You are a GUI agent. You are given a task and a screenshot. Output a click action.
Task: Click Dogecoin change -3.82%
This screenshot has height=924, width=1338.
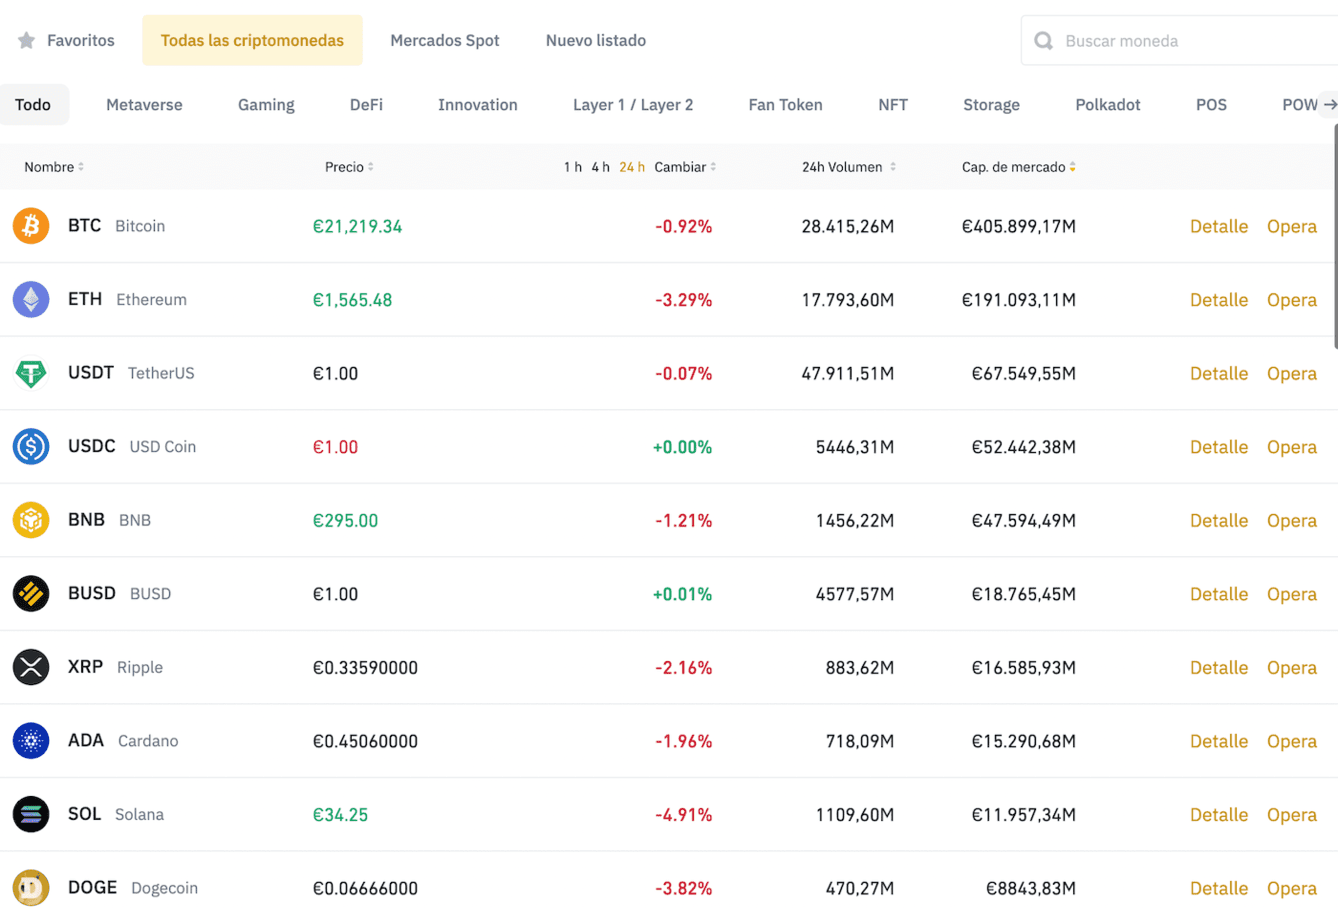click(684, 887)
